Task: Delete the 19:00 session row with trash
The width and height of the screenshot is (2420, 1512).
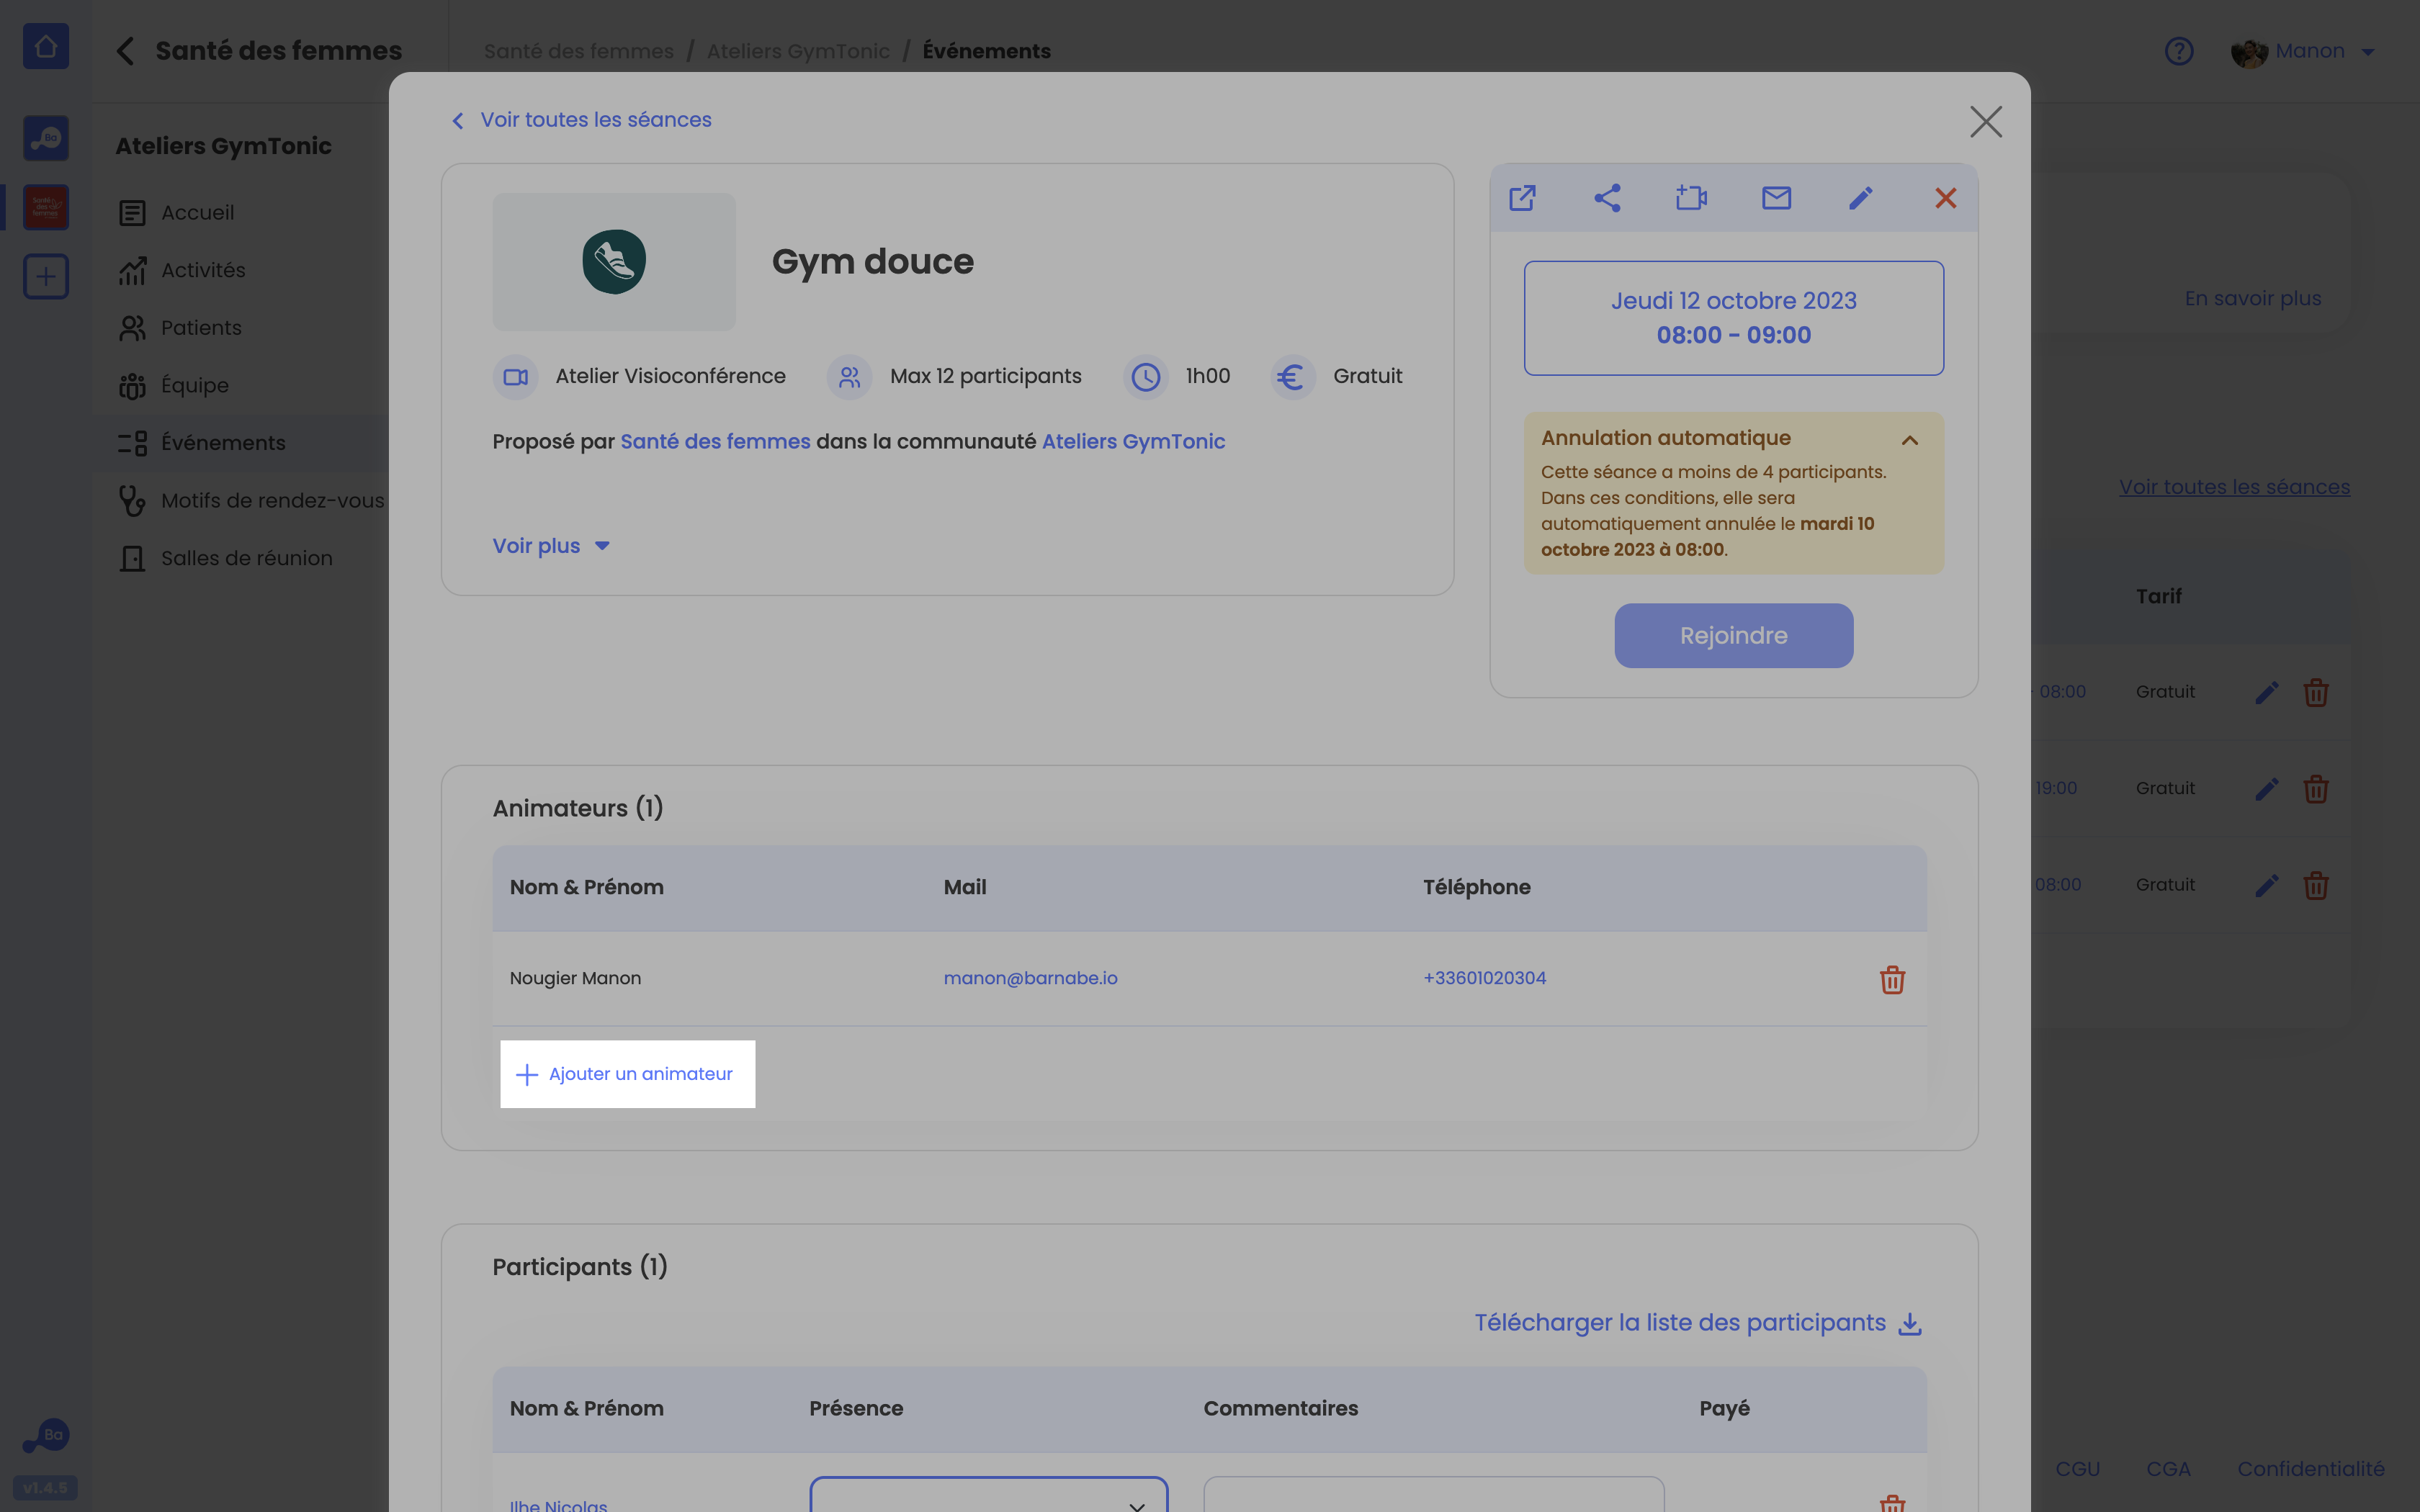Action: click(x=2316, y=789)
